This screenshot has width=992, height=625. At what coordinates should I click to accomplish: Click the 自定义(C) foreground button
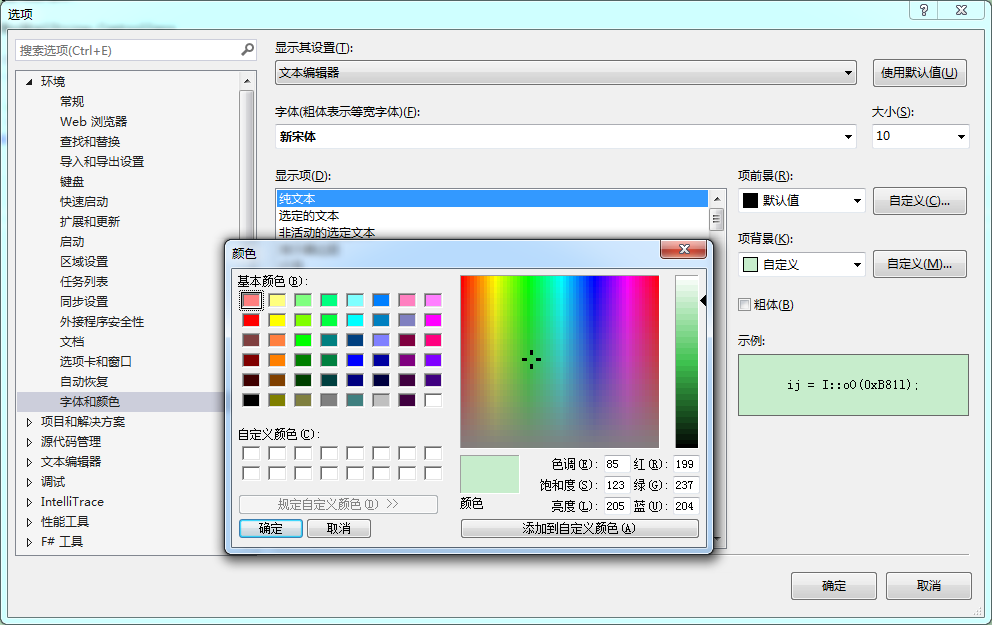pos(919,201)
